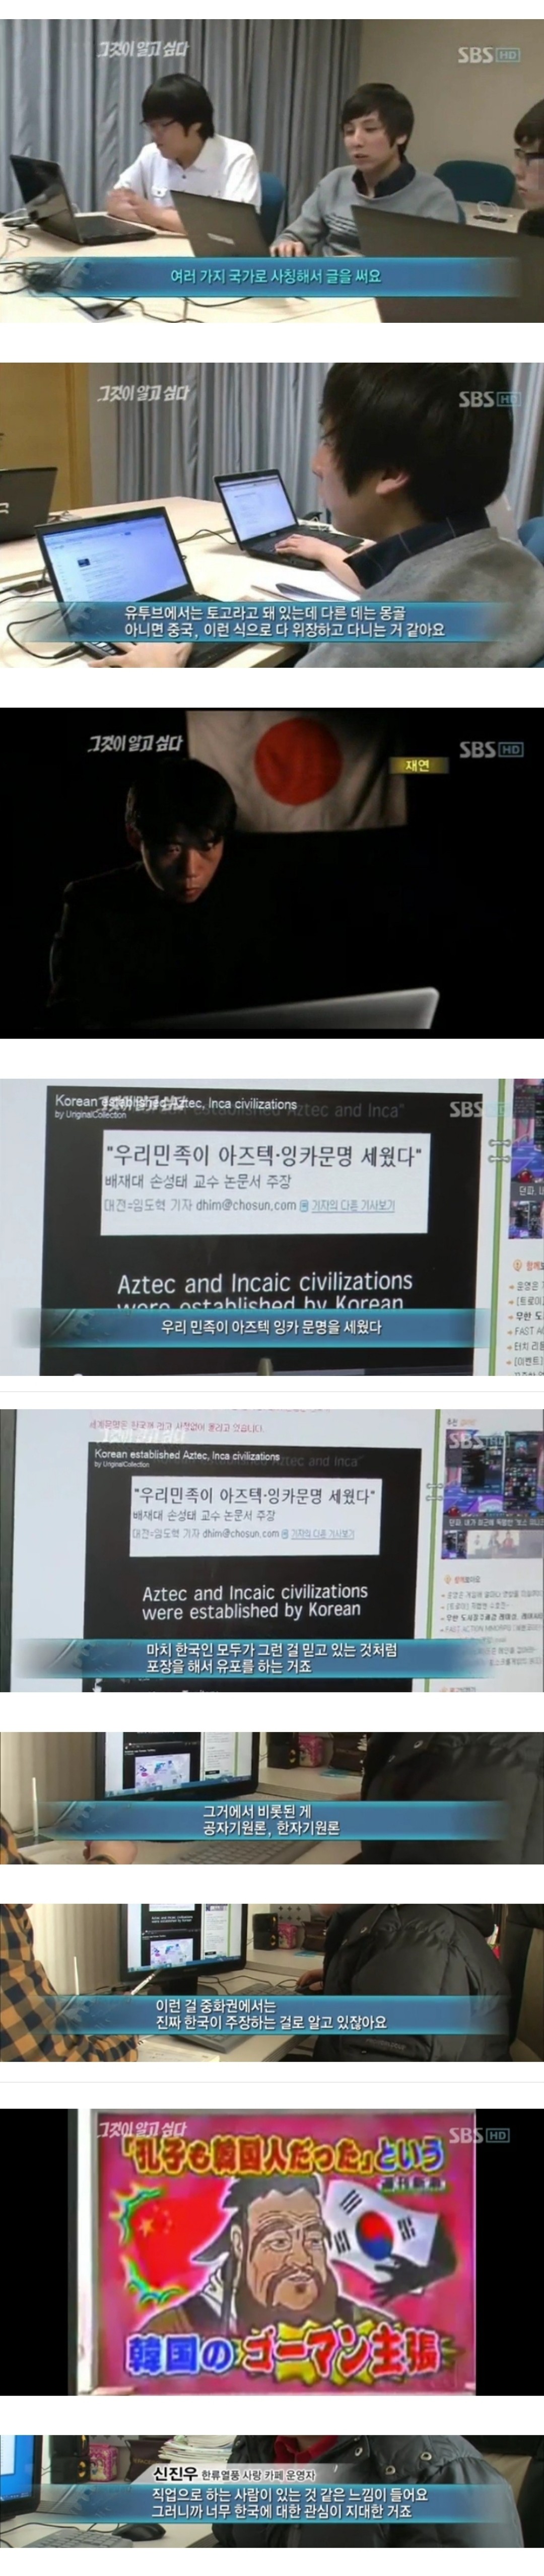Click subtitle line '포장을 해서 유포를 하는 거죠'

229,1666
